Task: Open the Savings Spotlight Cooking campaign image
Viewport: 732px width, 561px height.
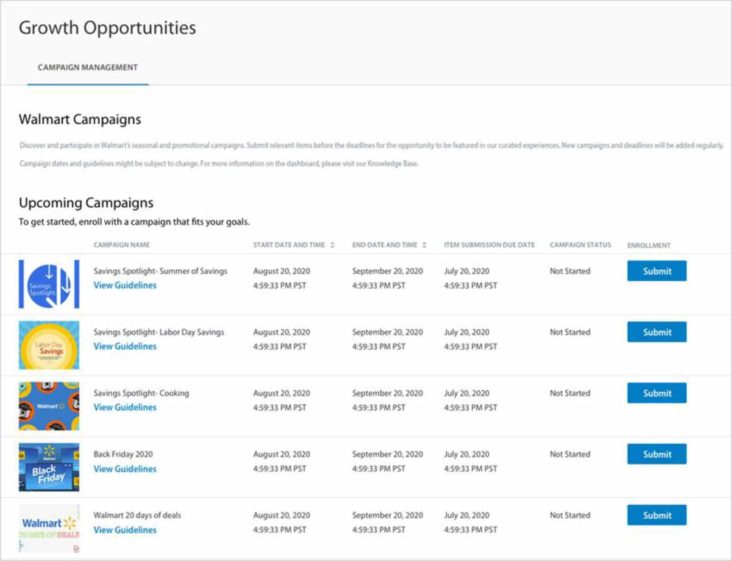Action: (x=49, y=406)
